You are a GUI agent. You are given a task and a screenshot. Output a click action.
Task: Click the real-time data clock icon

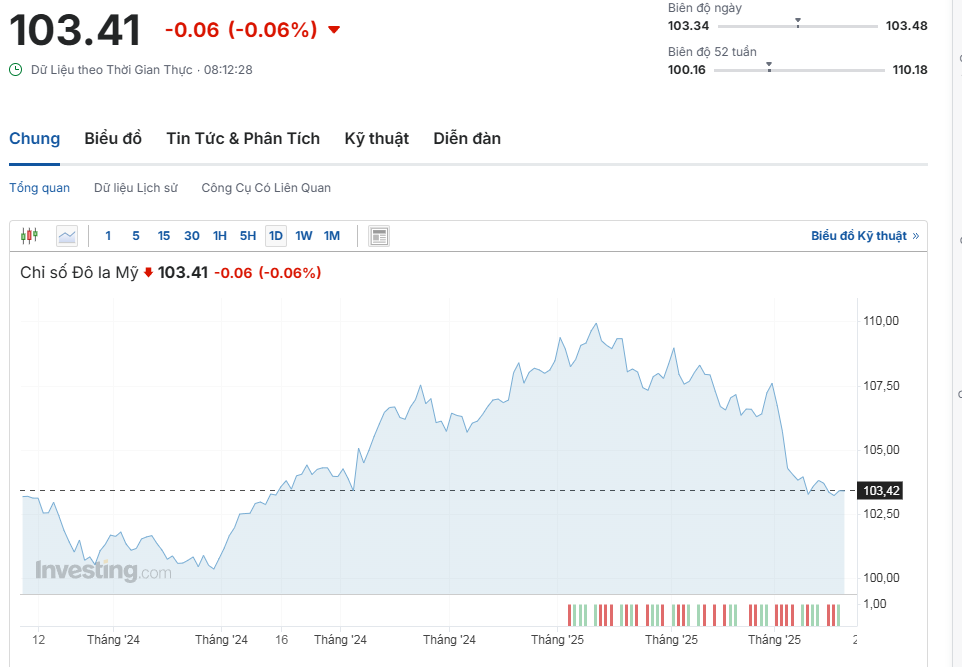click(16, 70)
